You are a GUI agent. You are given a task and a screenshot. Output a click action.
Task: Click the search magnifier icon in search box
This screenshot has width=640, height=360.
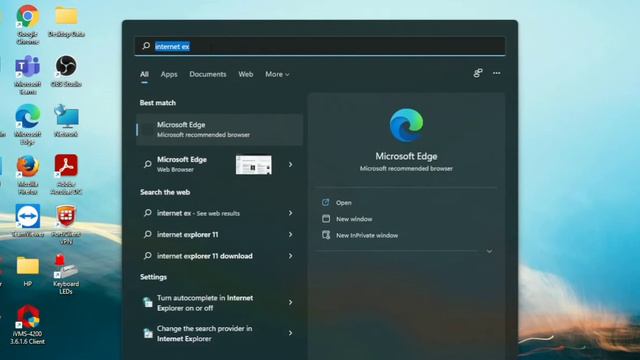click(146, 46)
